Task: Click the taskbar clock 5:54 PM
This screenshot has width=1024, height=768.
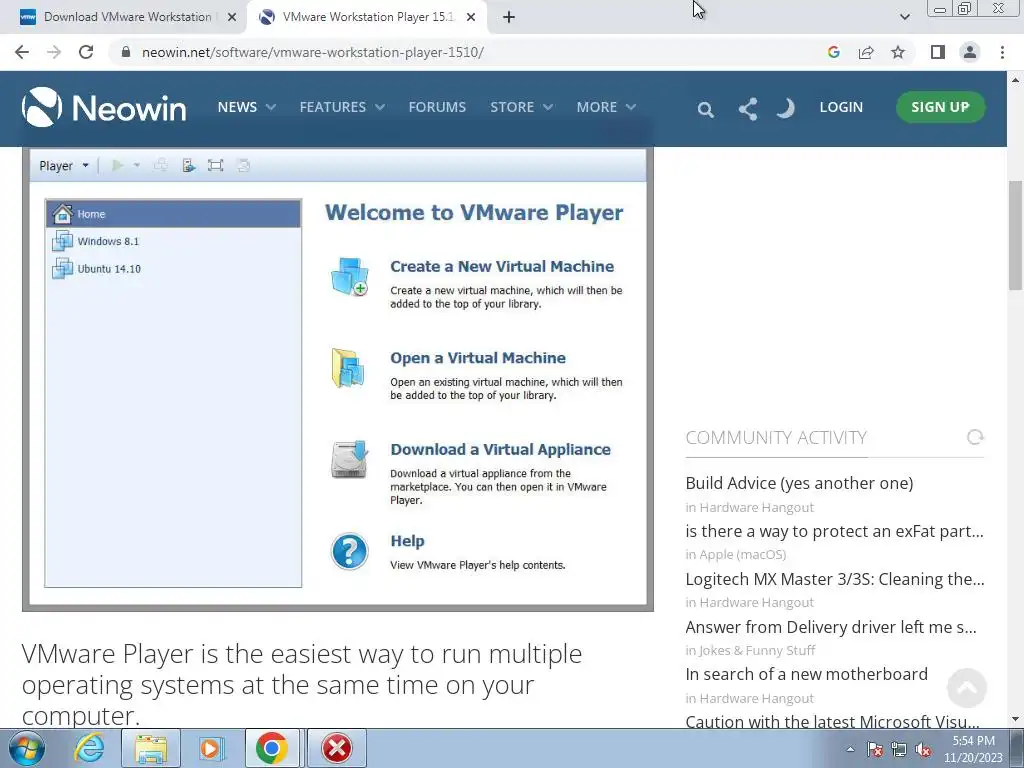Action: 973,749
